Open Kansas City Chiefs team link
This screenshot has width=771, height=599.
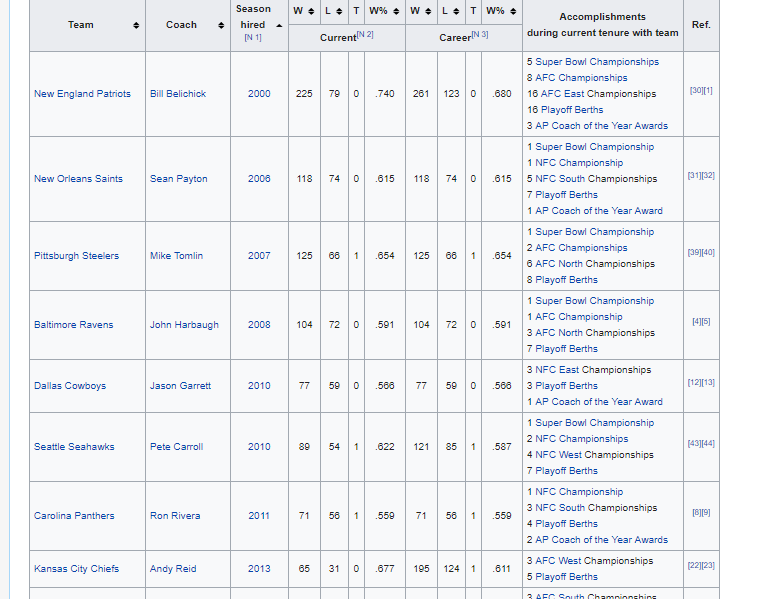pyautogui.click(x=76, y=569)
